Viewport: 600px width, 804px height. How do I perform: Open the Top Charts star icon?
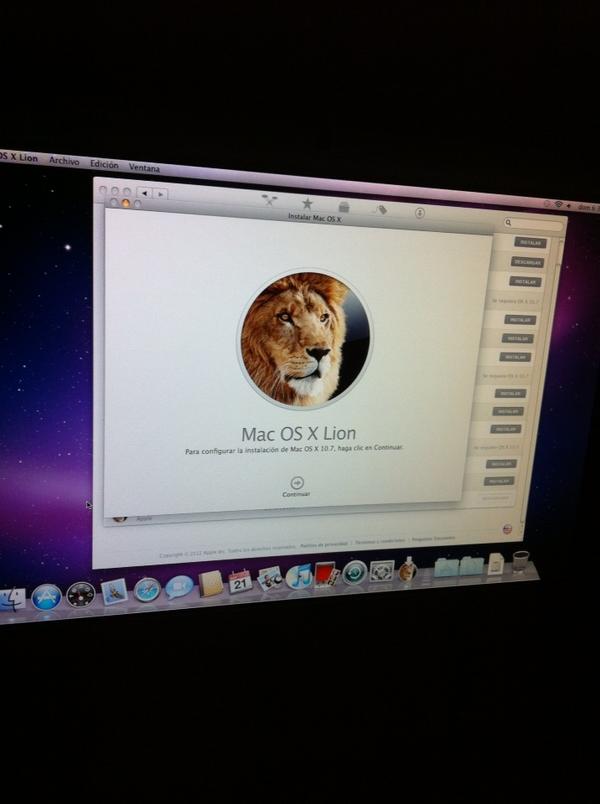307,203
